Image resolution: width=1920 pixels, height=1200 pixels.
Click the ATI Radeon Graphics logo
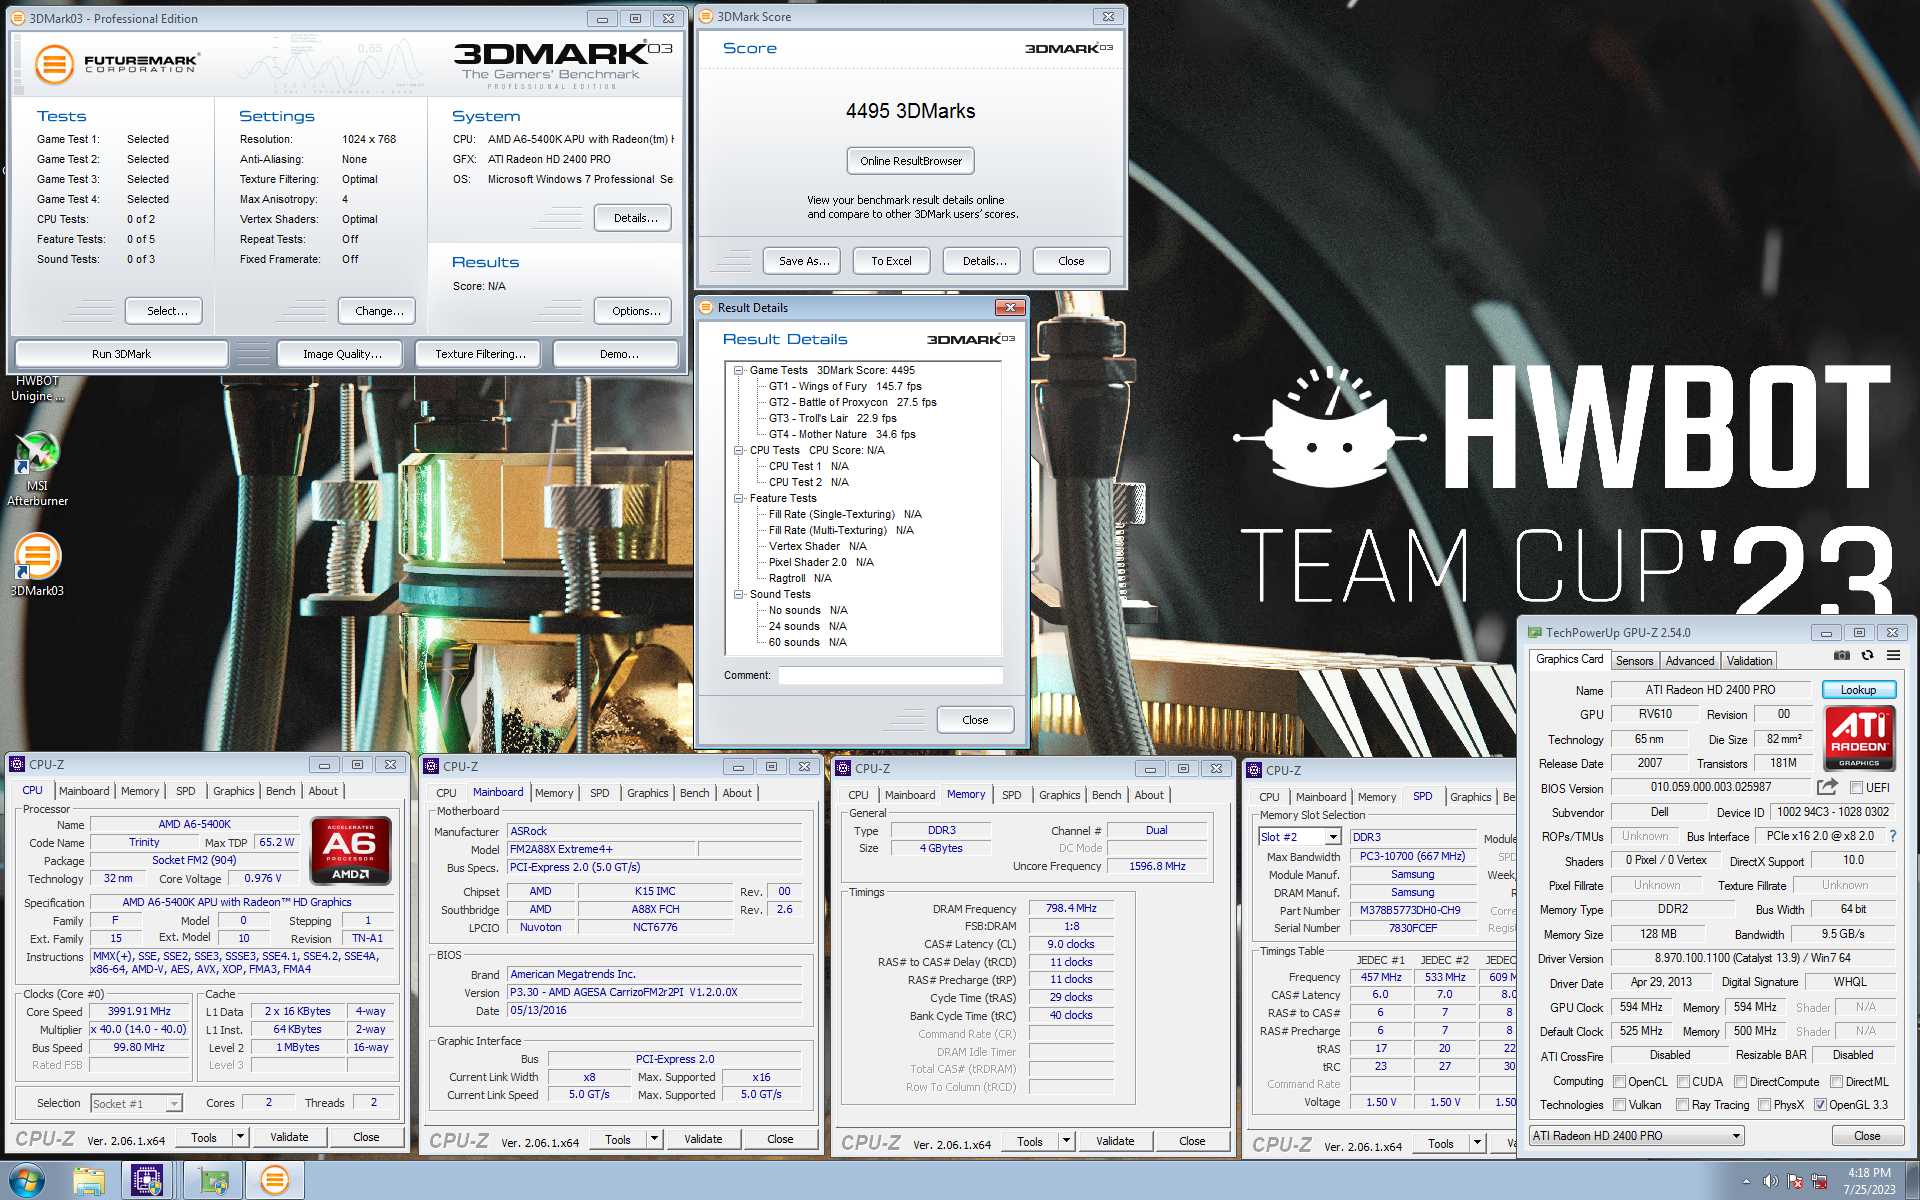point(1859,738)
